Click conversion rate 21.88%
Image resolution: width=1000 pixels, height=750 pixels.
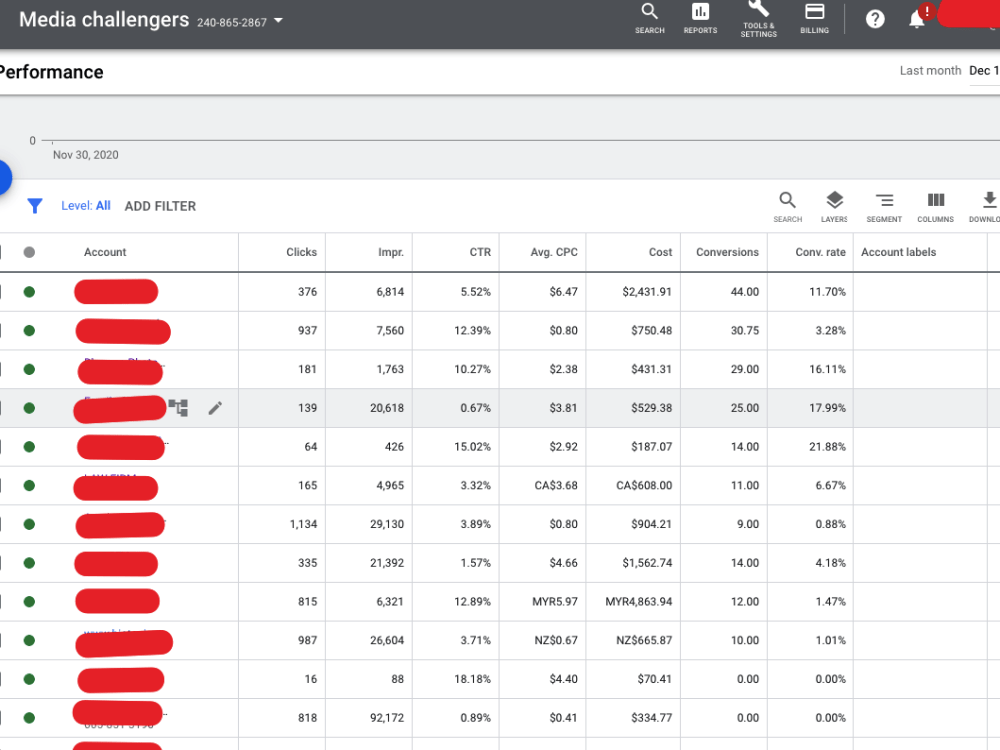click(x=827, y=446)
